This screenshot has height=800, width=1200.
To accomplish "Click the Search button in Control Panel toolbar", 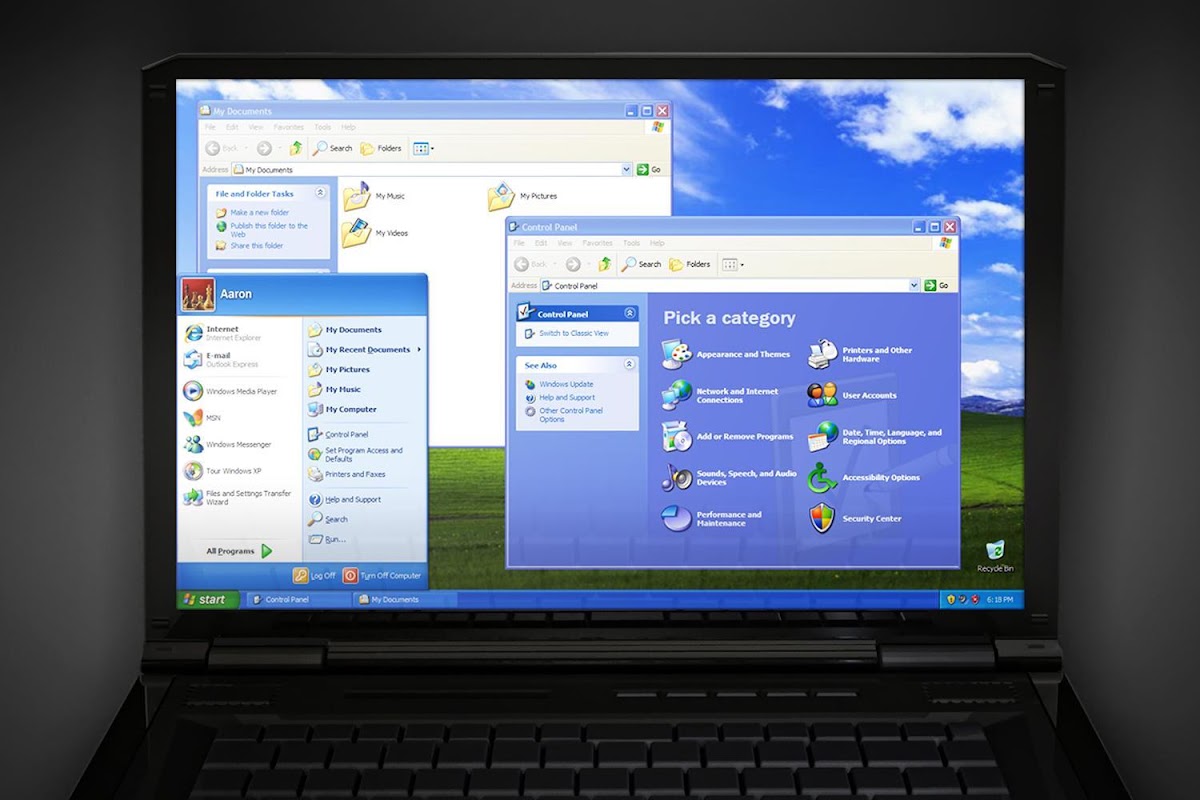I will click(x=641, y=264).
